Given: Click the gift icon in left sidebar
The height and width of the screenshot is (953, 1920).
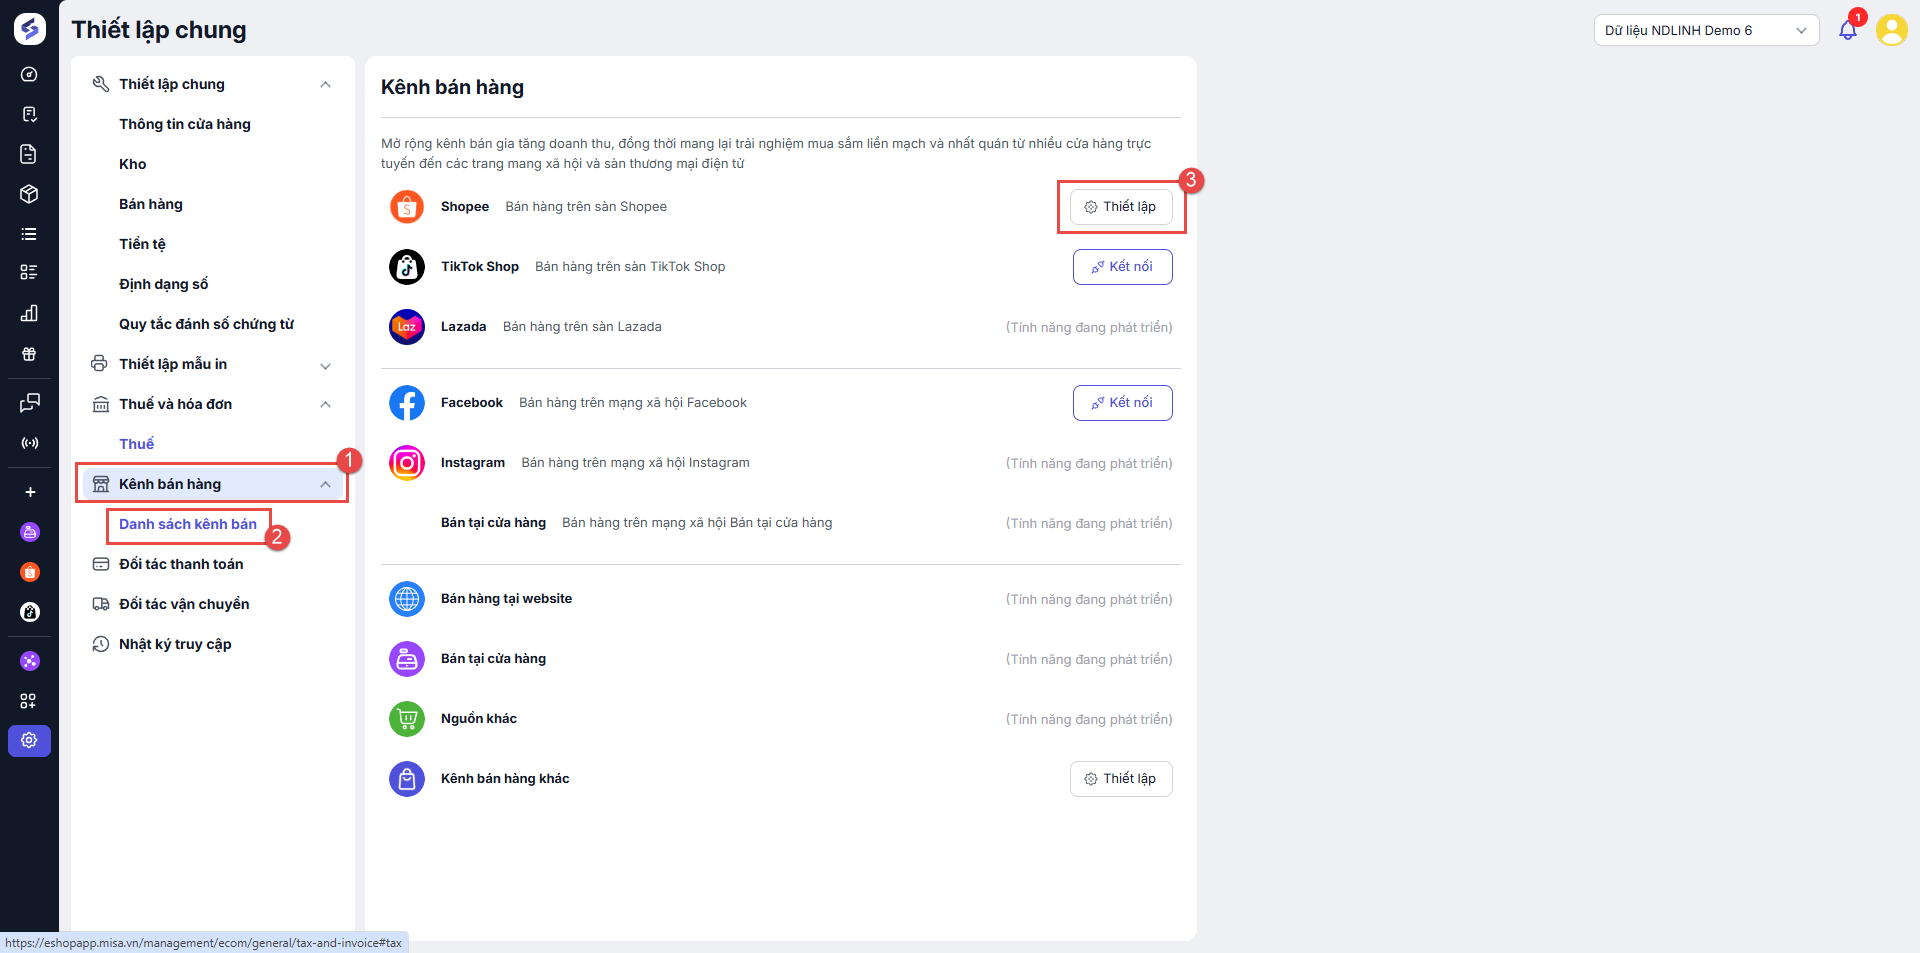Looking at the screenshot, I should tap(29, 354).
